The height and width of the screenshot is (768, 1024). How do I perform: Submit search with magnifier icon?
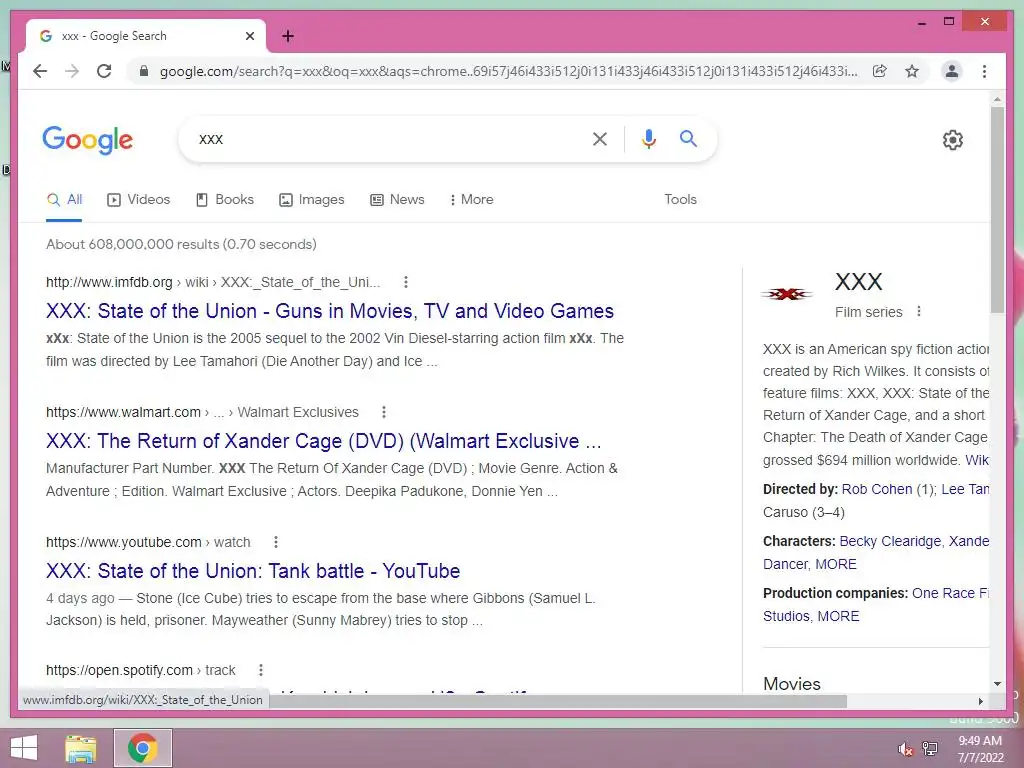688,138
